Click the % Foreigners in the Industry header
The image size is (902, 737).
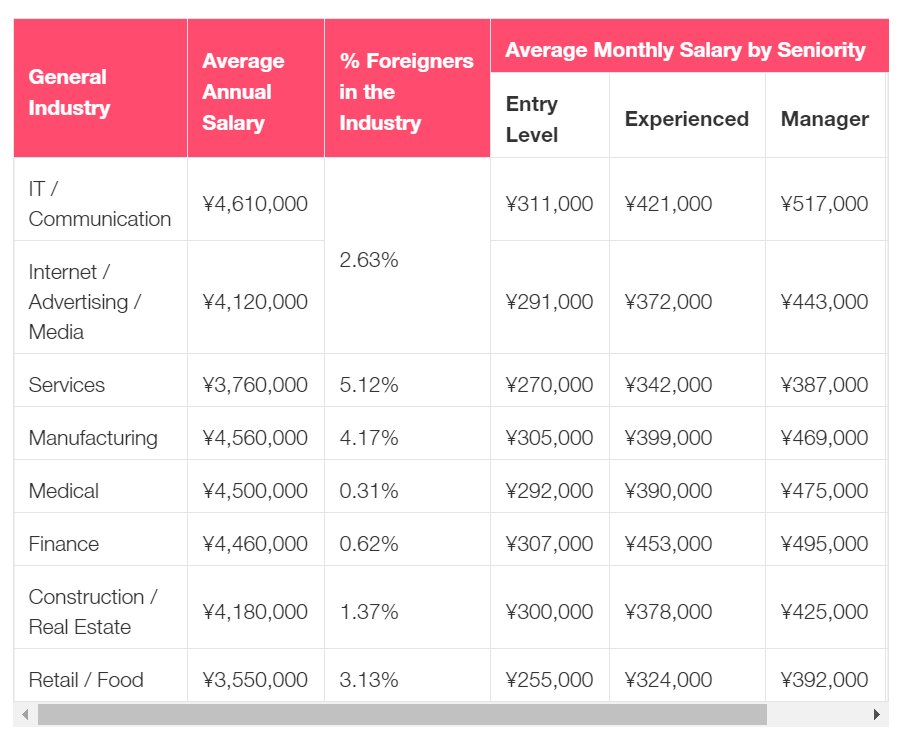pyautogui.click(x=407, y=88)
